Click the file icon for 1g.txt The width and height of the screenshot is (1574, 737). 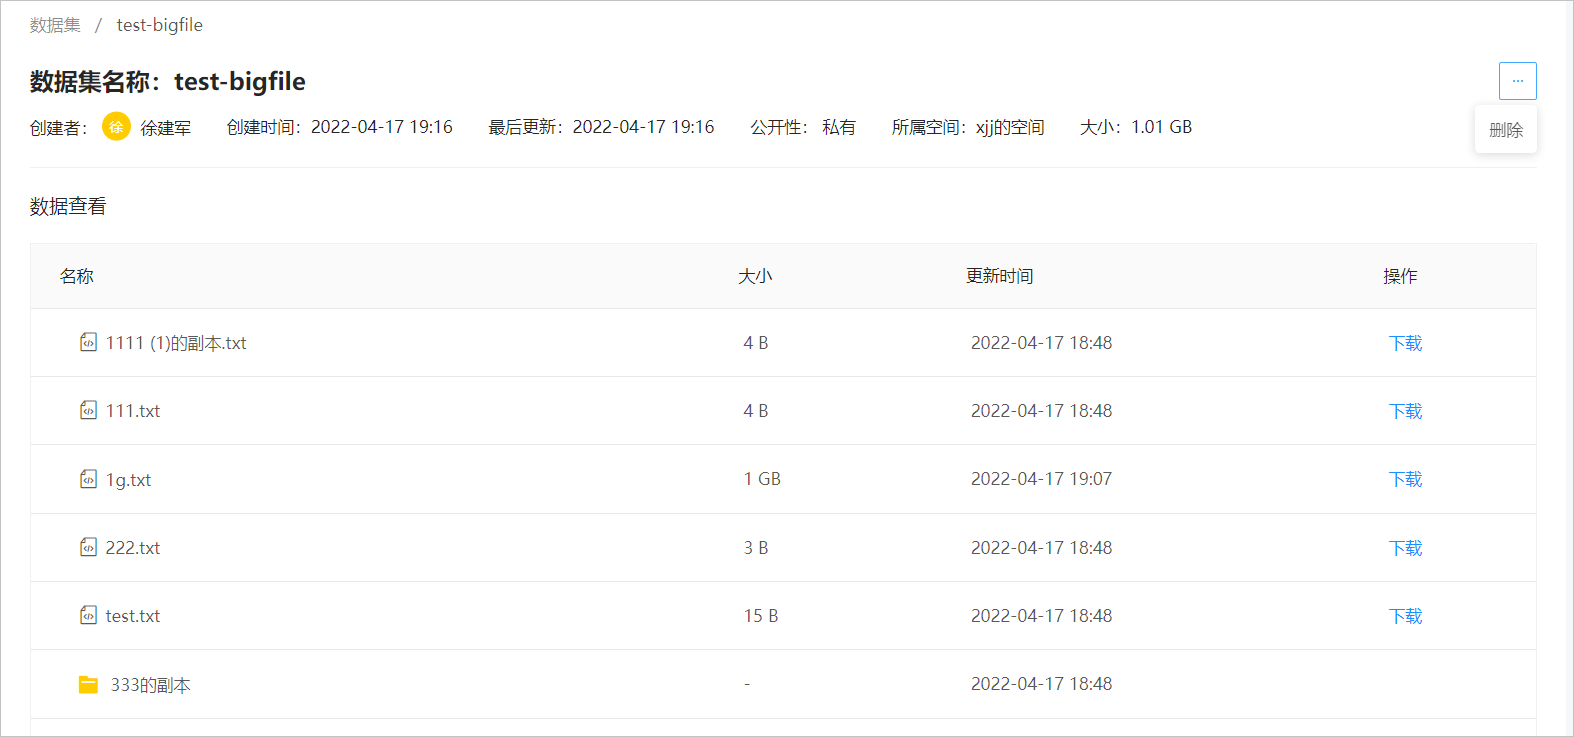pos(88,479)
